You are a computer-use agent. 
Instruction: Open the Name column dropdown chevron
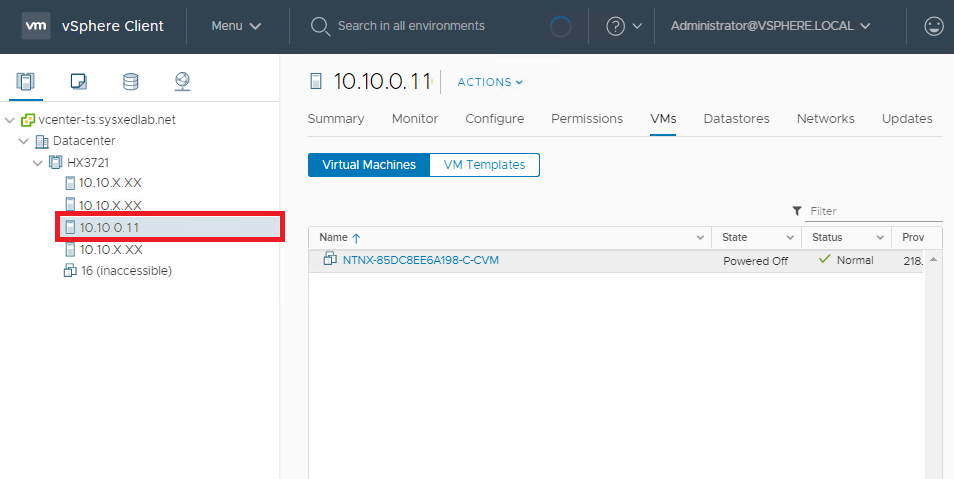pyautogui.click(x=700, y=237)
